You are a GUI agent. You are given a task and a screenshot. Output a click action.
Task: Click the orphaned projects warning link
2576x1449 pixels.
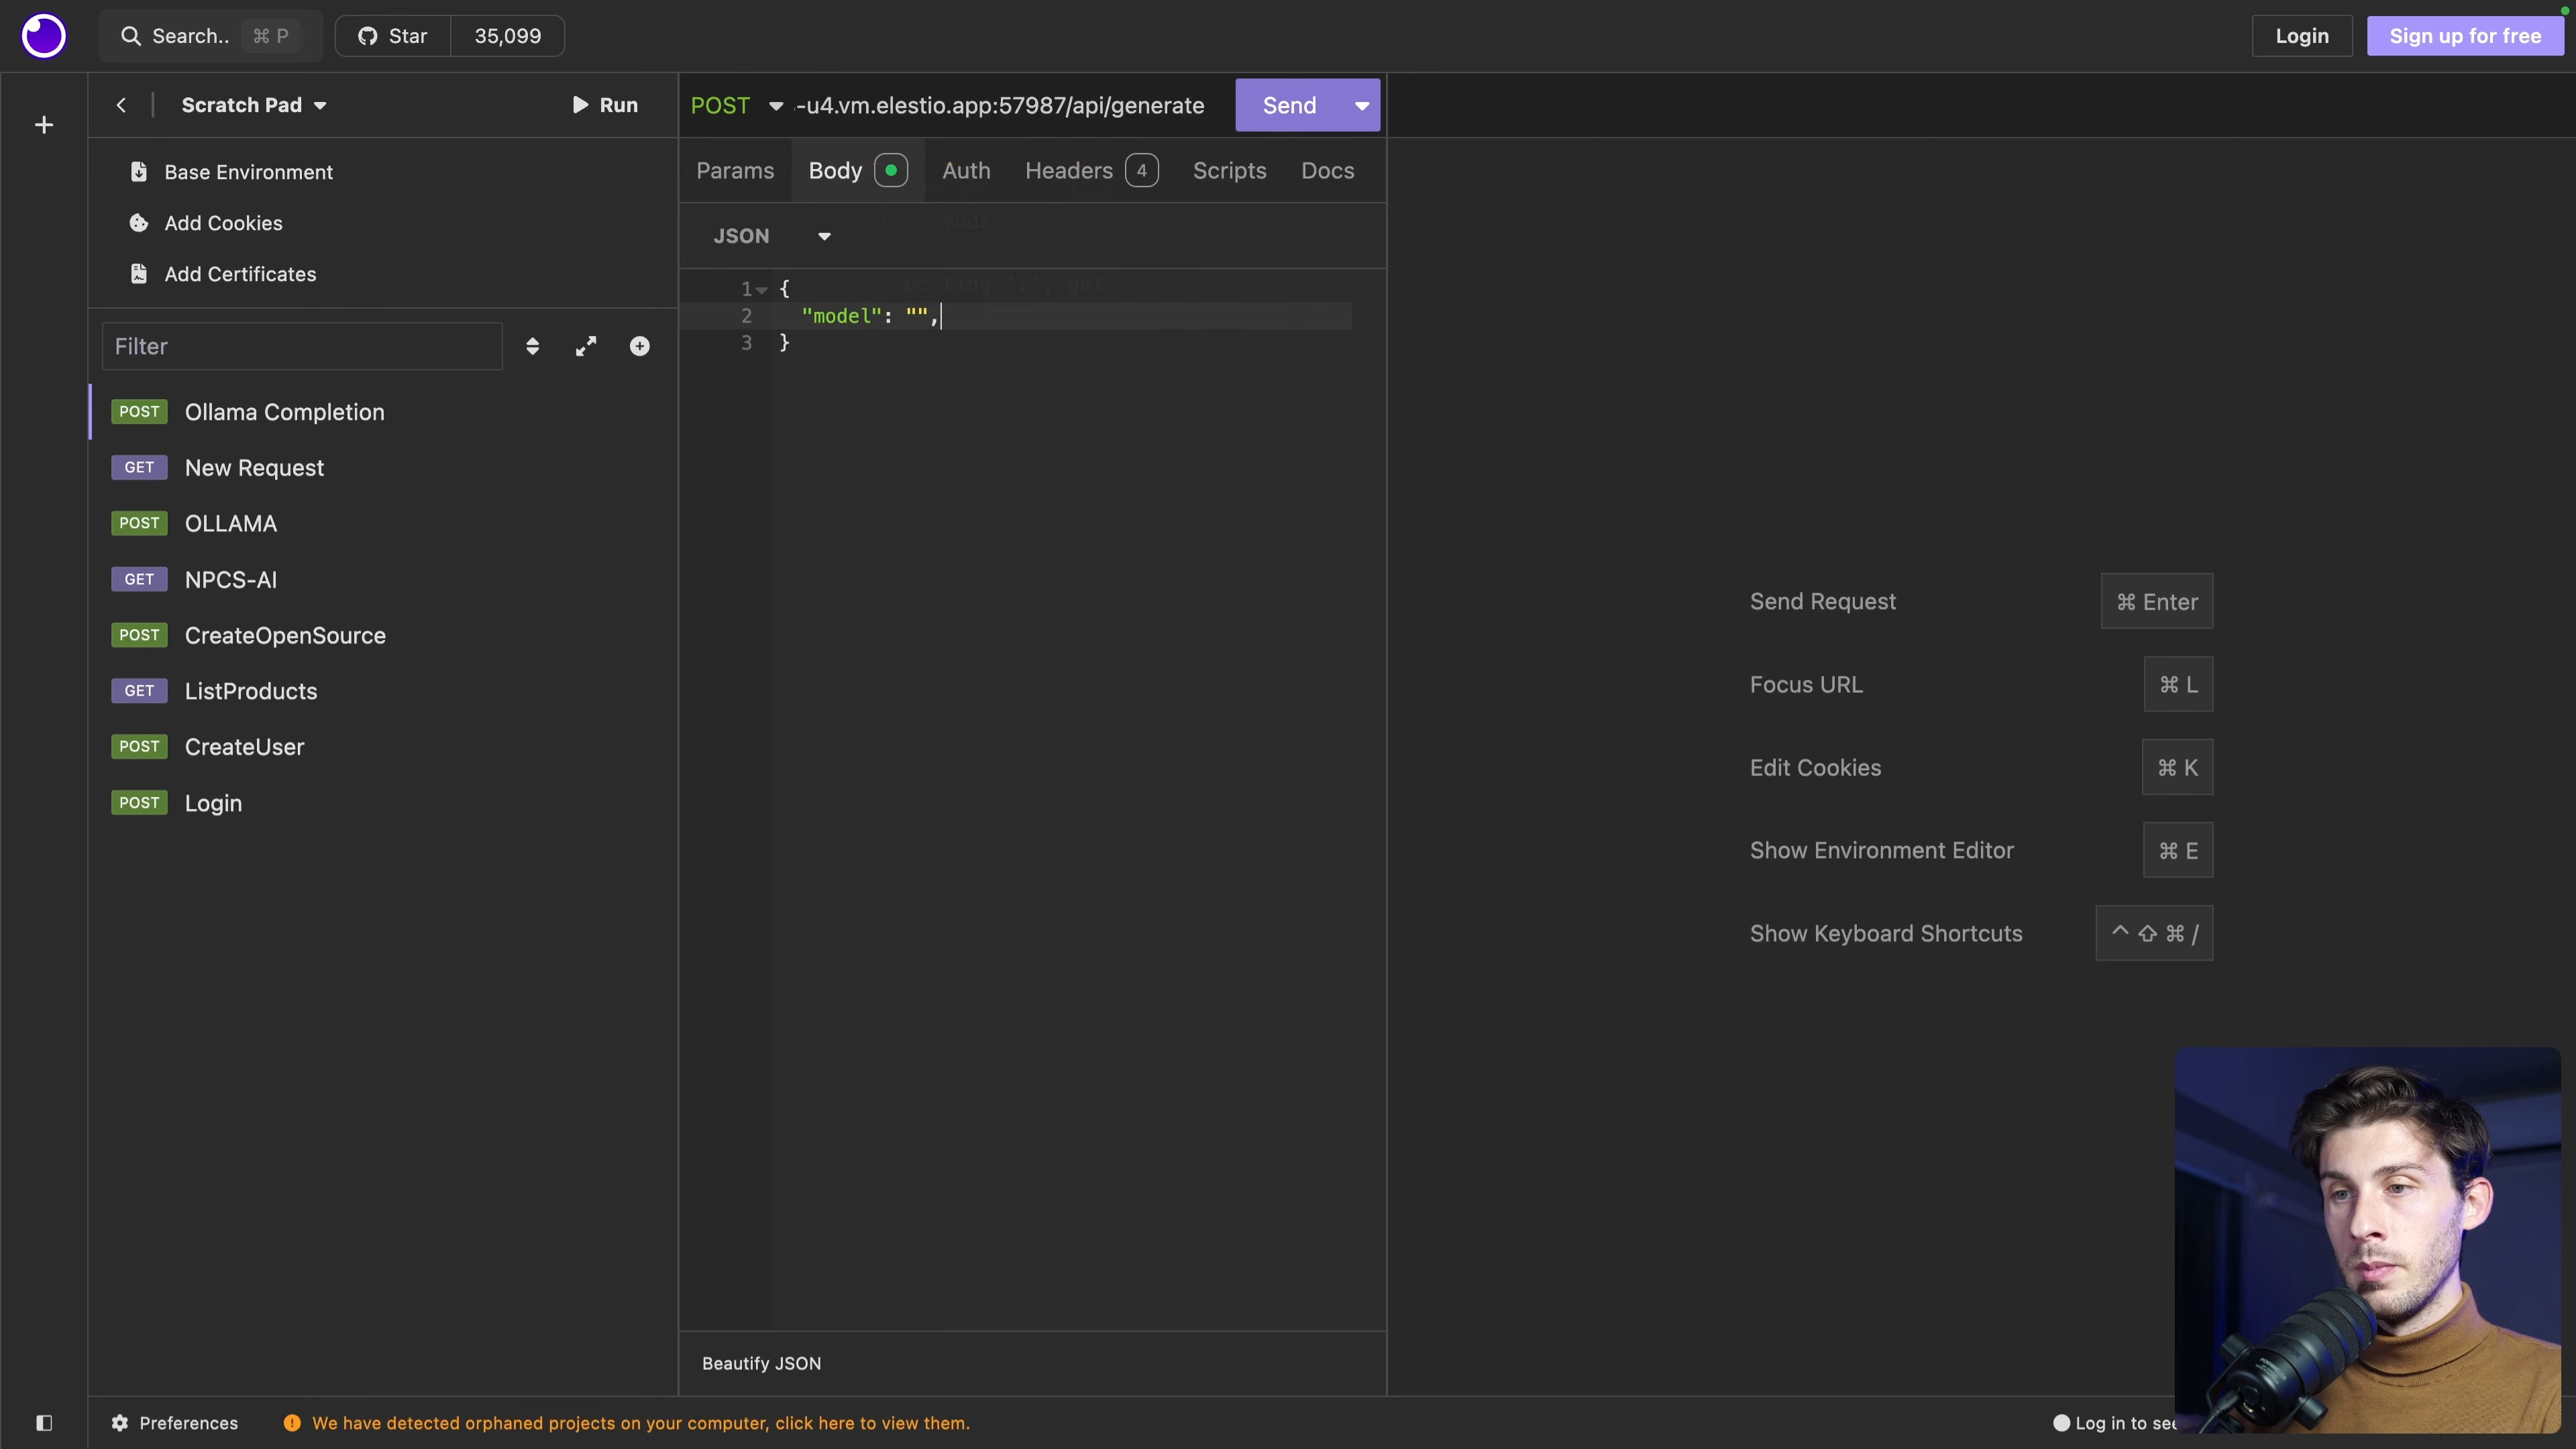[x=640, y=1422]
